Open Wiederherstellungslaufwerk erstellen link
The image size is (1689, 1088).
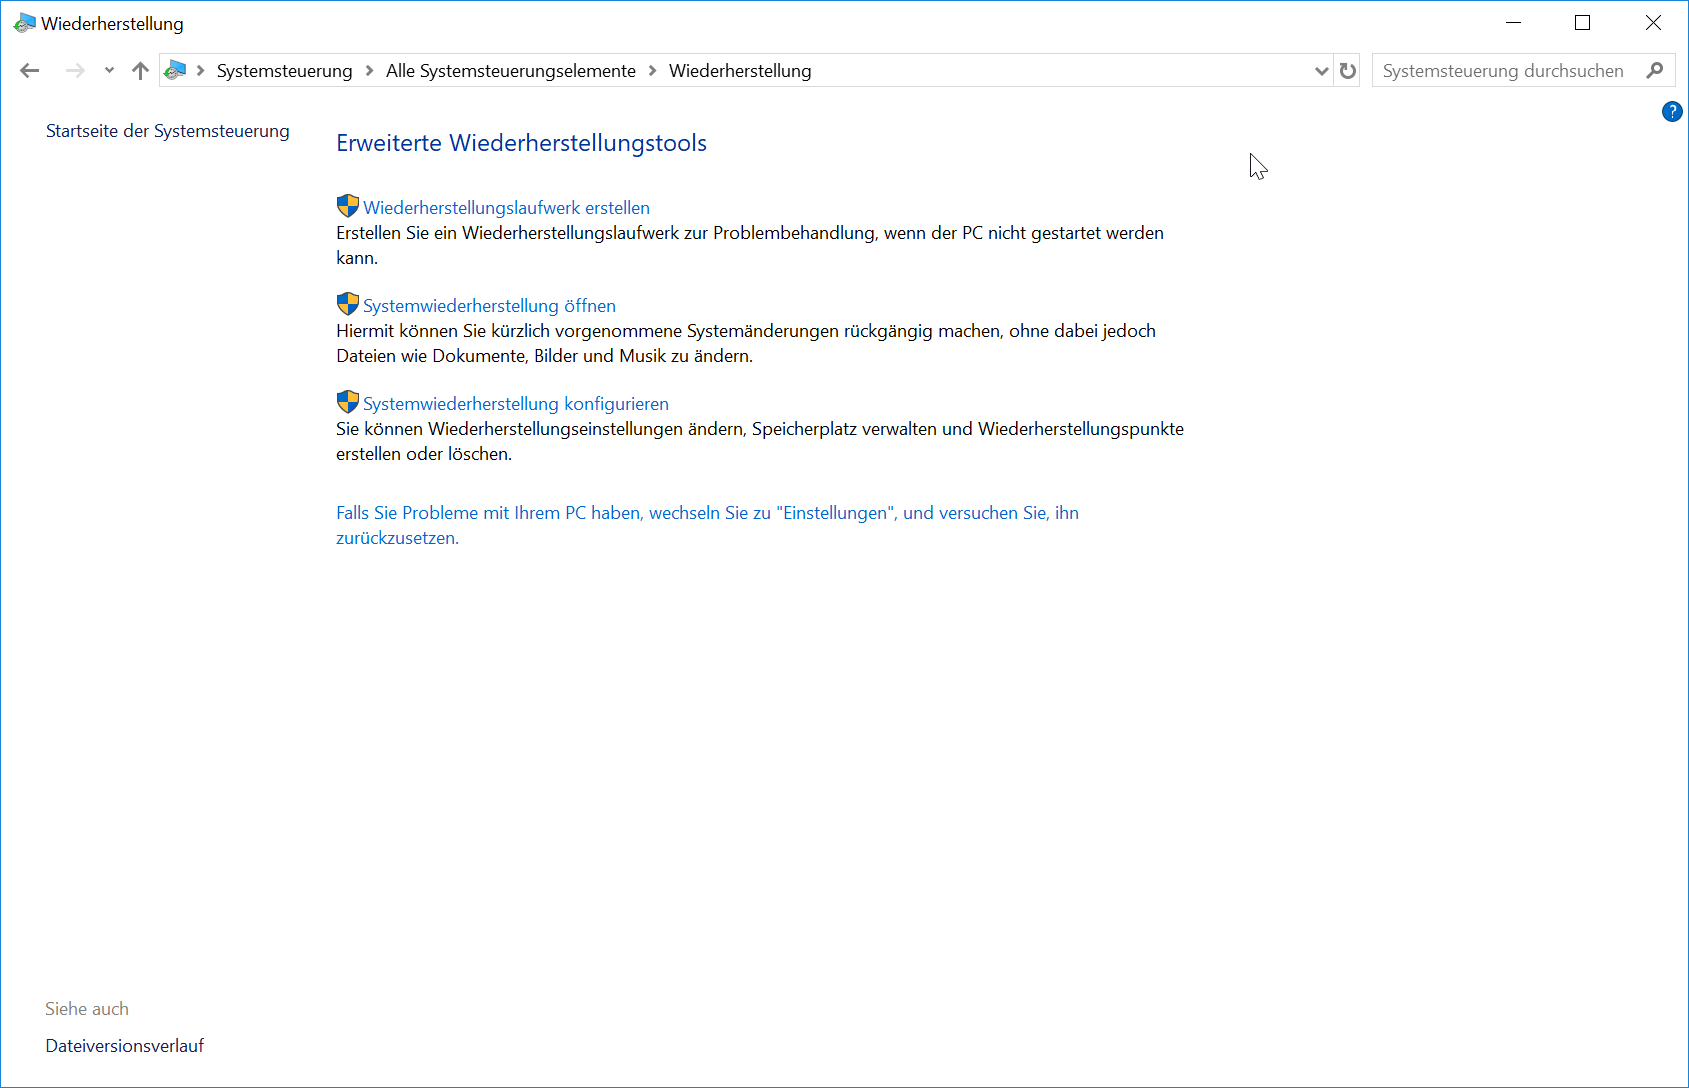[x=506, y=208]
